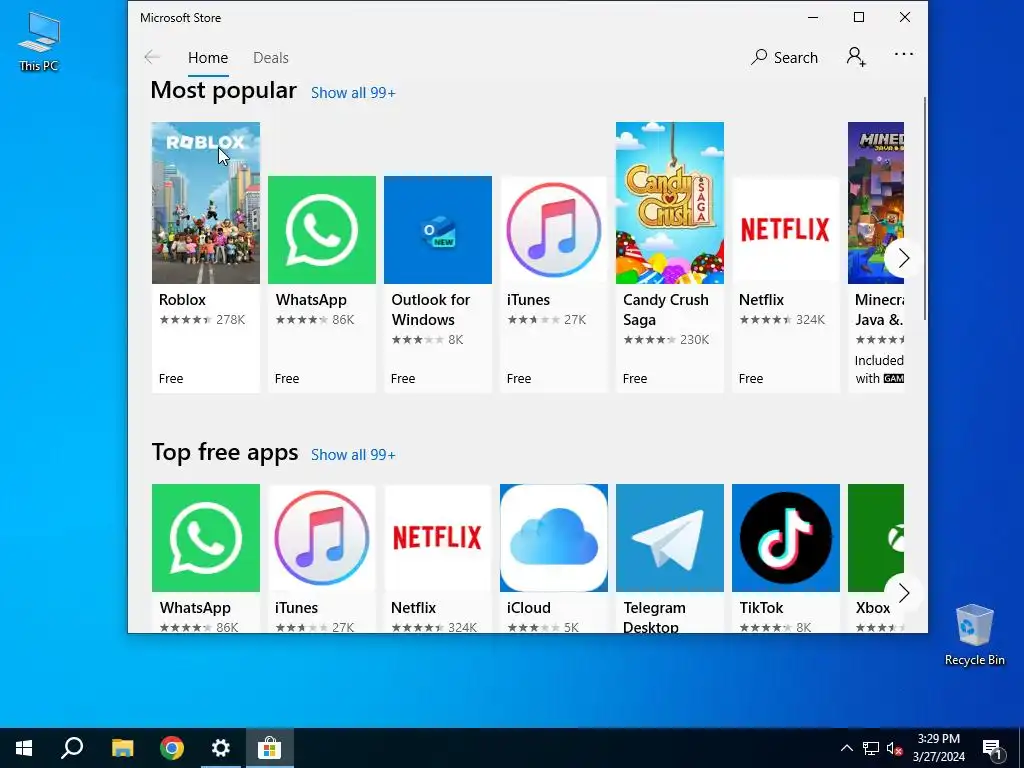Open taskbar search magnifier
This screenshot has width=1024, height=768.
[72, 748]
